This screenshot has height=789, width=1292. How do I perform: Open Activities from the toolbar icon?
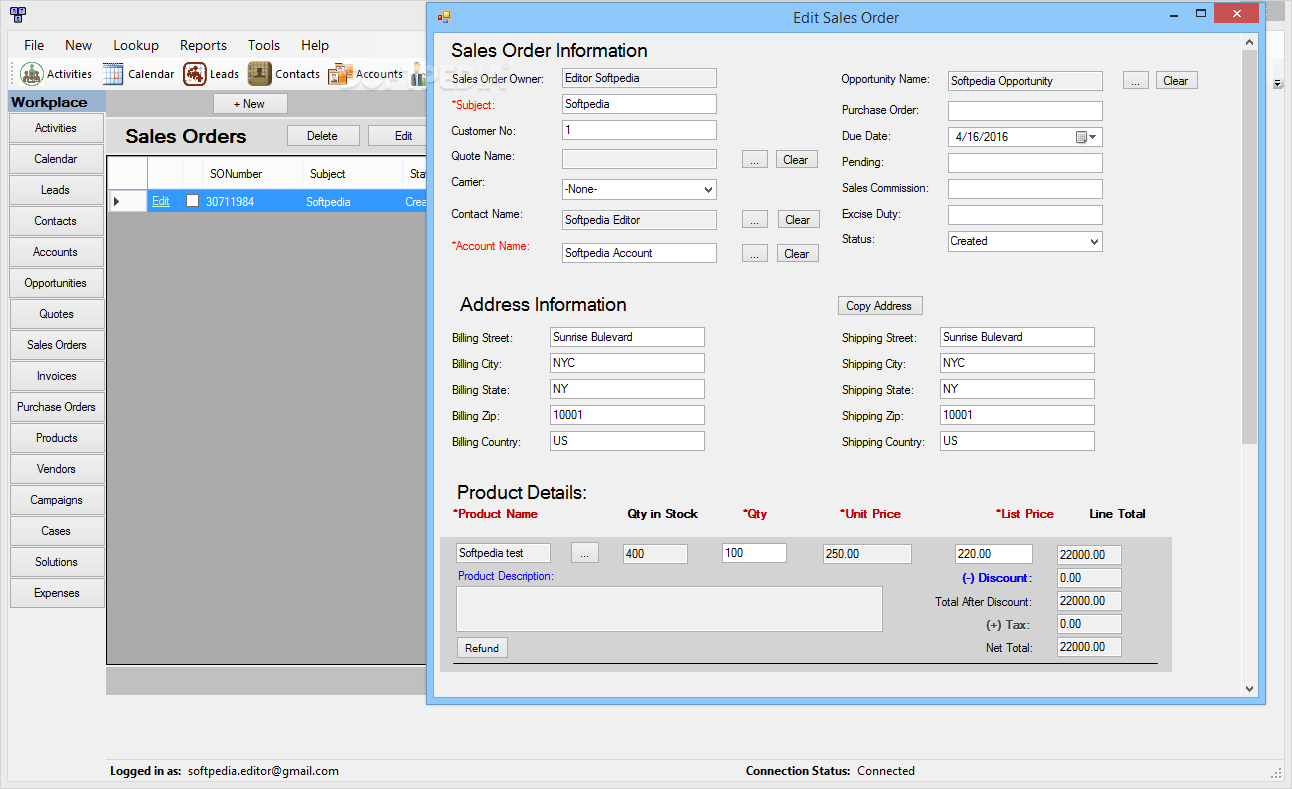point(32,74)
